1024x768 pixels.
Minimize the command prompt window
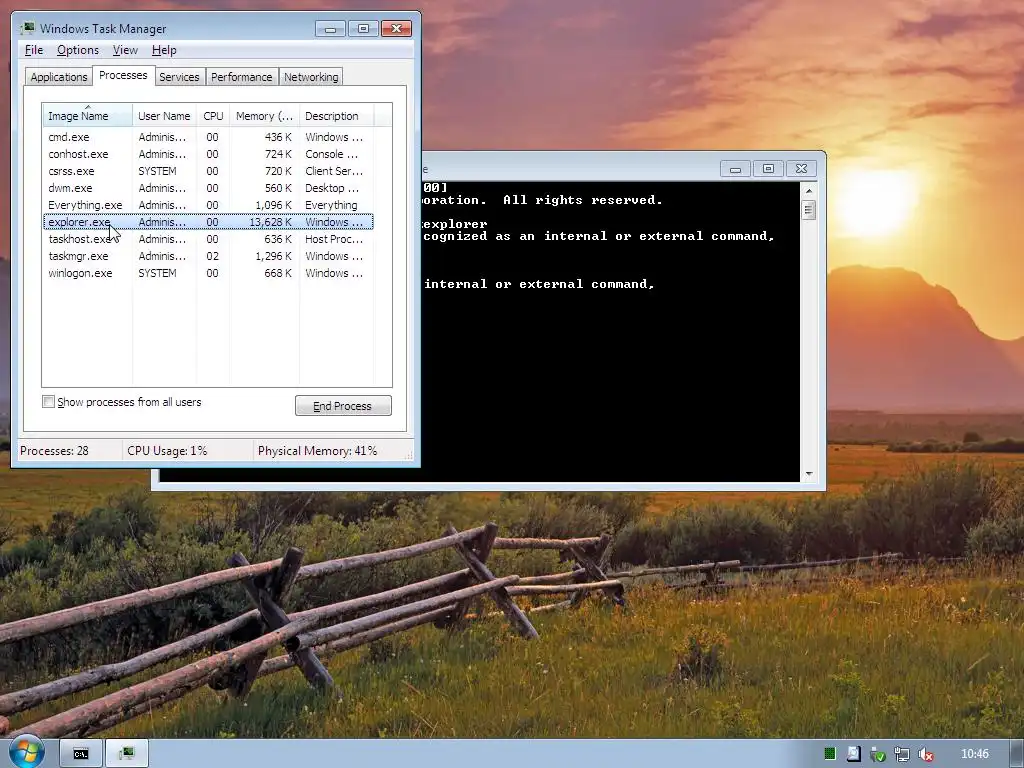point(735,168)
